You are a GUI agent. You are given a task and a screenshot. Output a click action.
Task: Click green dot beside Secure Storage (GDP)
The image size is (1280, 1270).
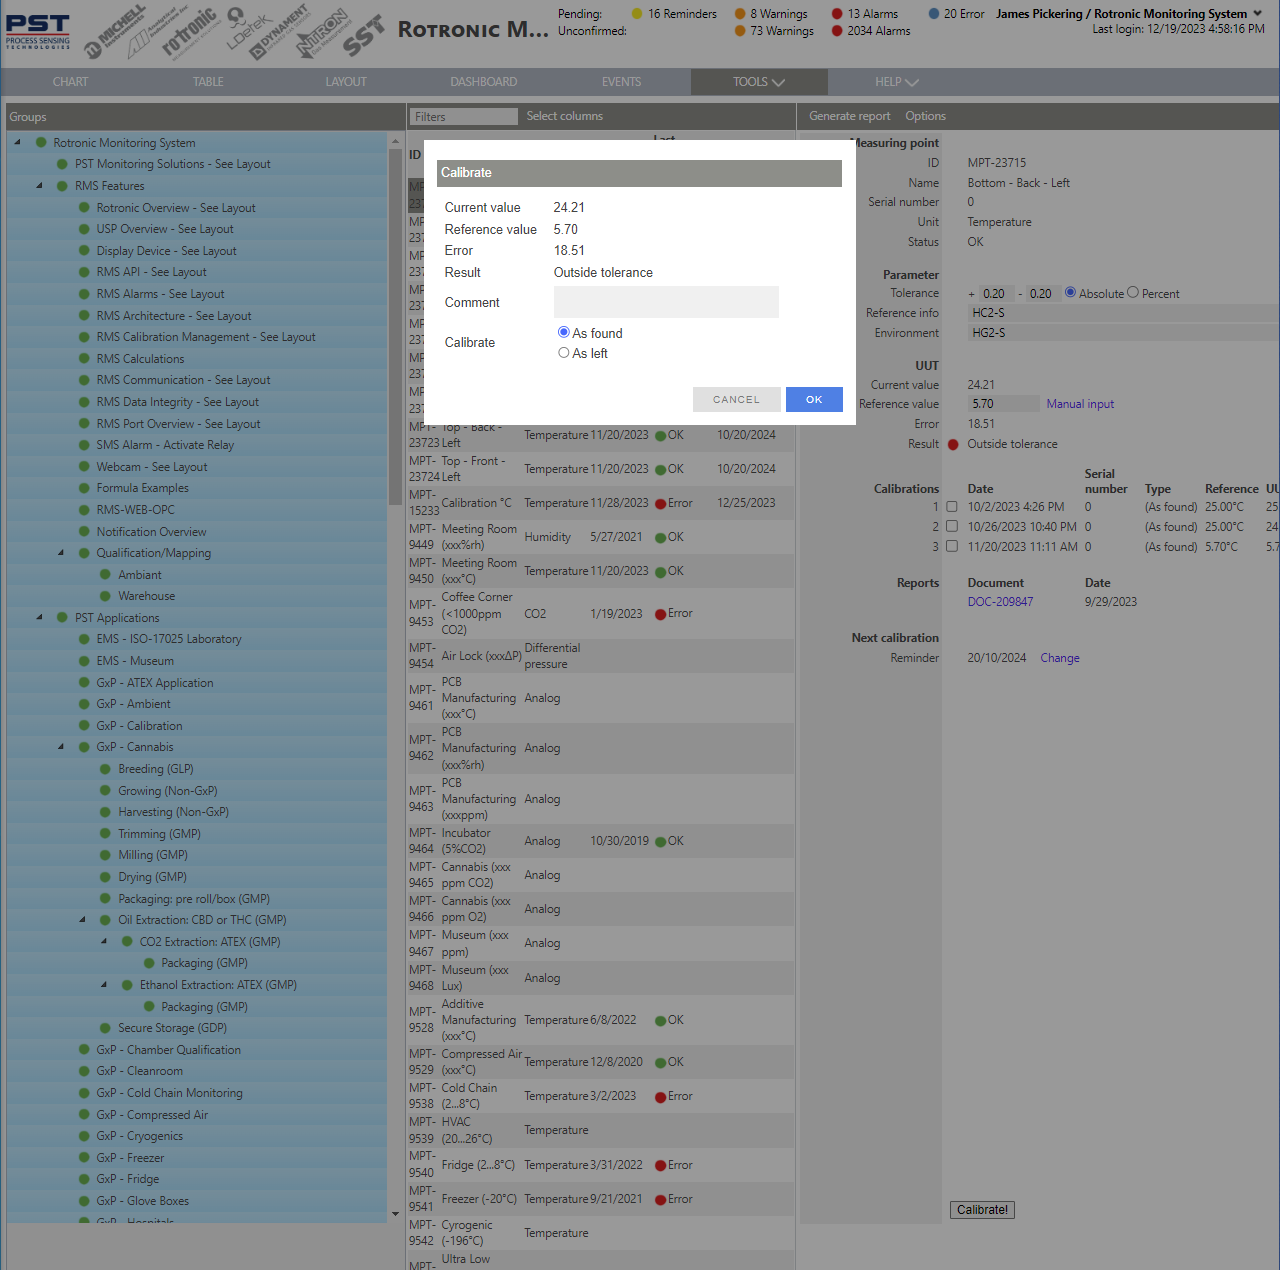[x=106, y=1028]
